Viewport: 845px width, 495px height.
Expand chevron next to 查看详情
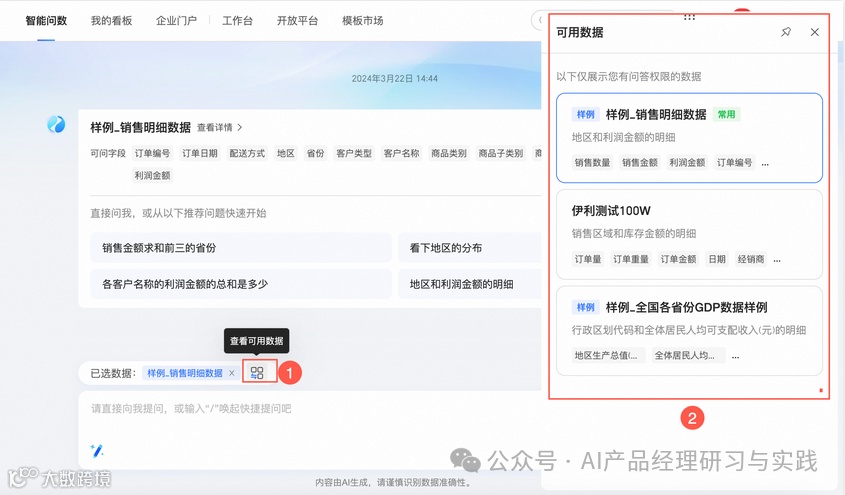pos(240,128)
